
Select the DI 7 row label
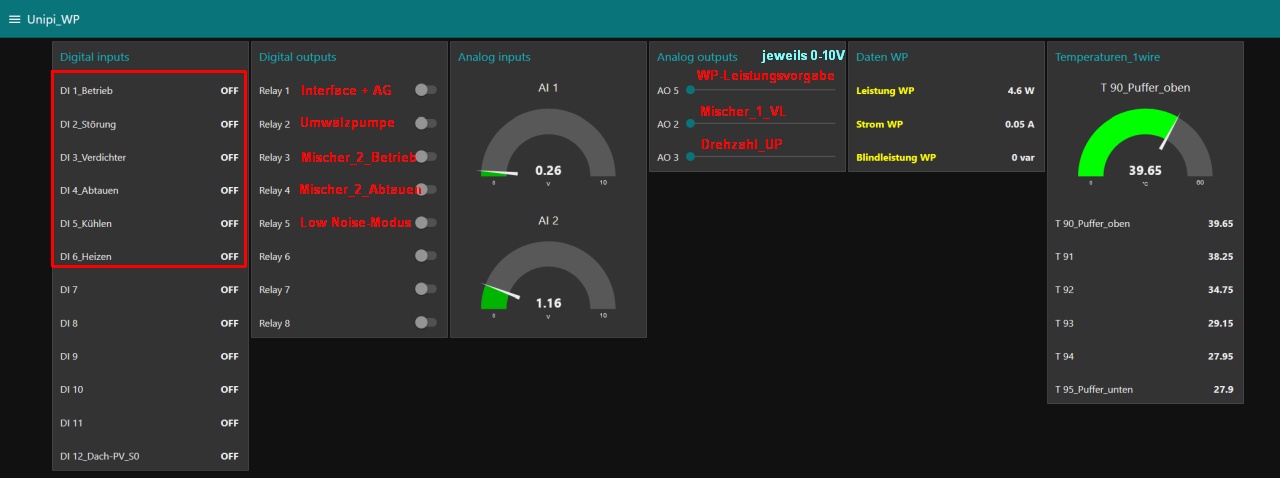pyautogui.click(x=69, y=290)
